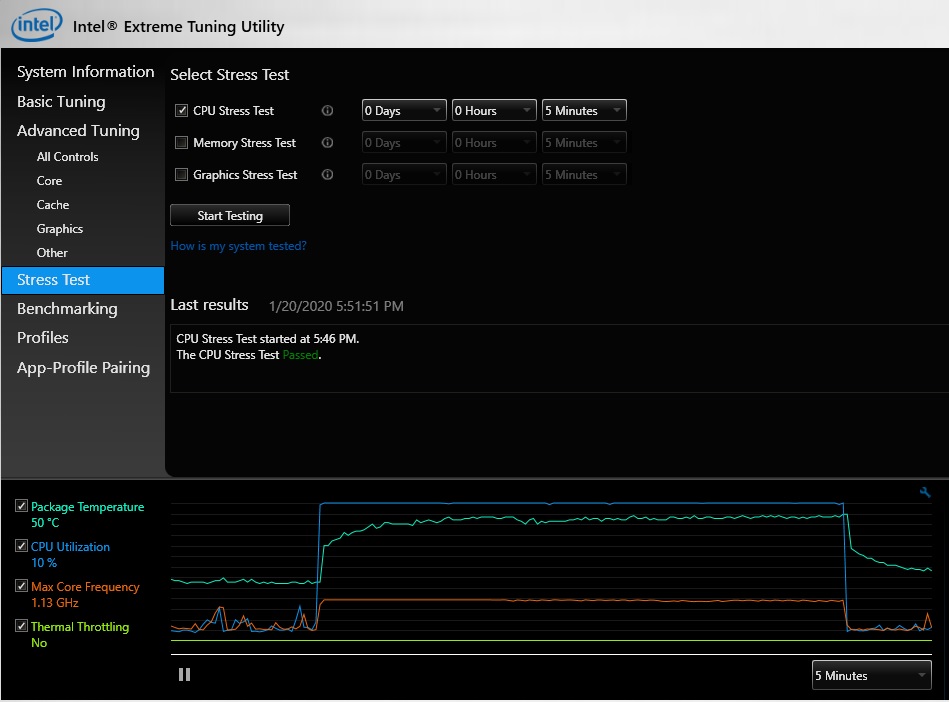Click the '1.13 GHz' frequency value
Viewport: 949px width, 702px height.
55,603
